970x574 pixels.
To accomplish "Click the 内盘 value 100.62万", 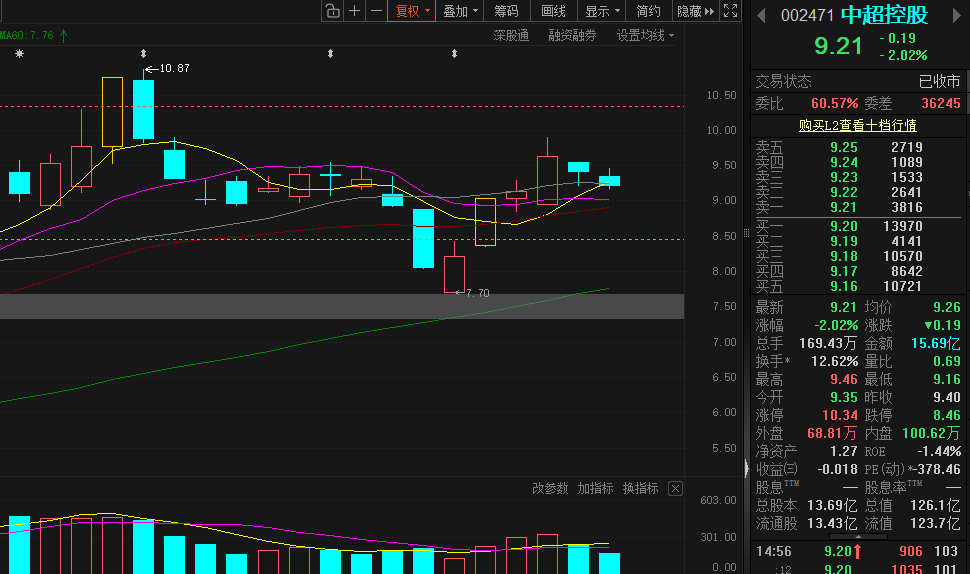I will [931, 433].
